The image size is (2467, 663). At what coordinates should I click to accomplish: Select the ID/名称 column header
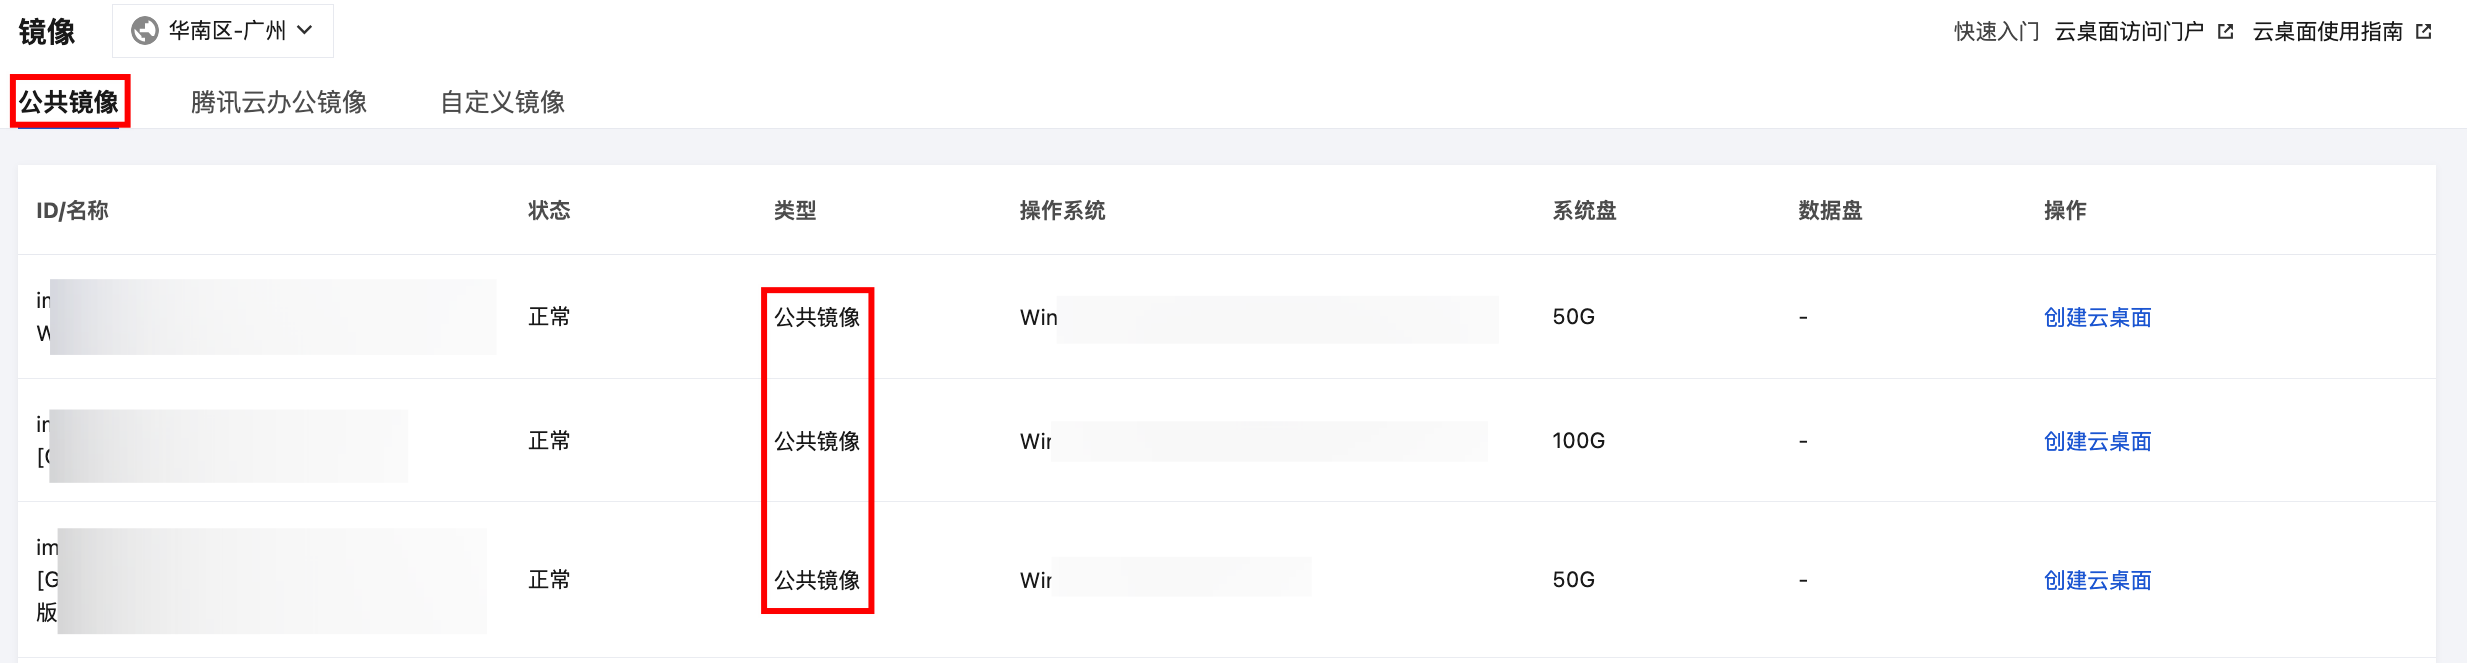point(72,210)
